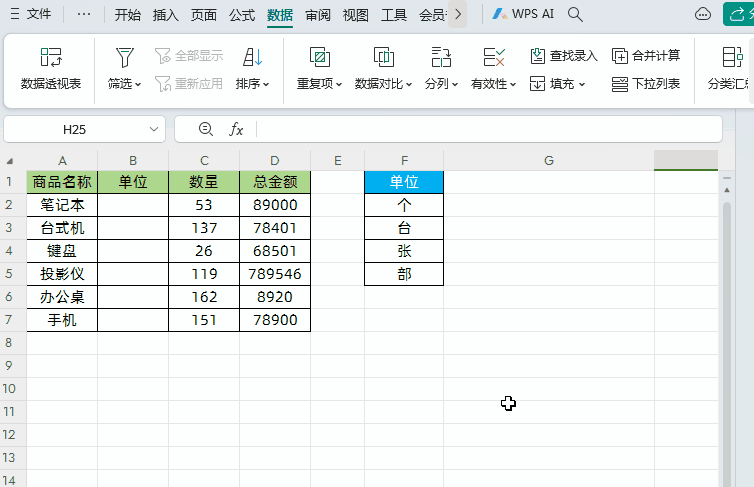Click the three-dots quick access menu

84,14
